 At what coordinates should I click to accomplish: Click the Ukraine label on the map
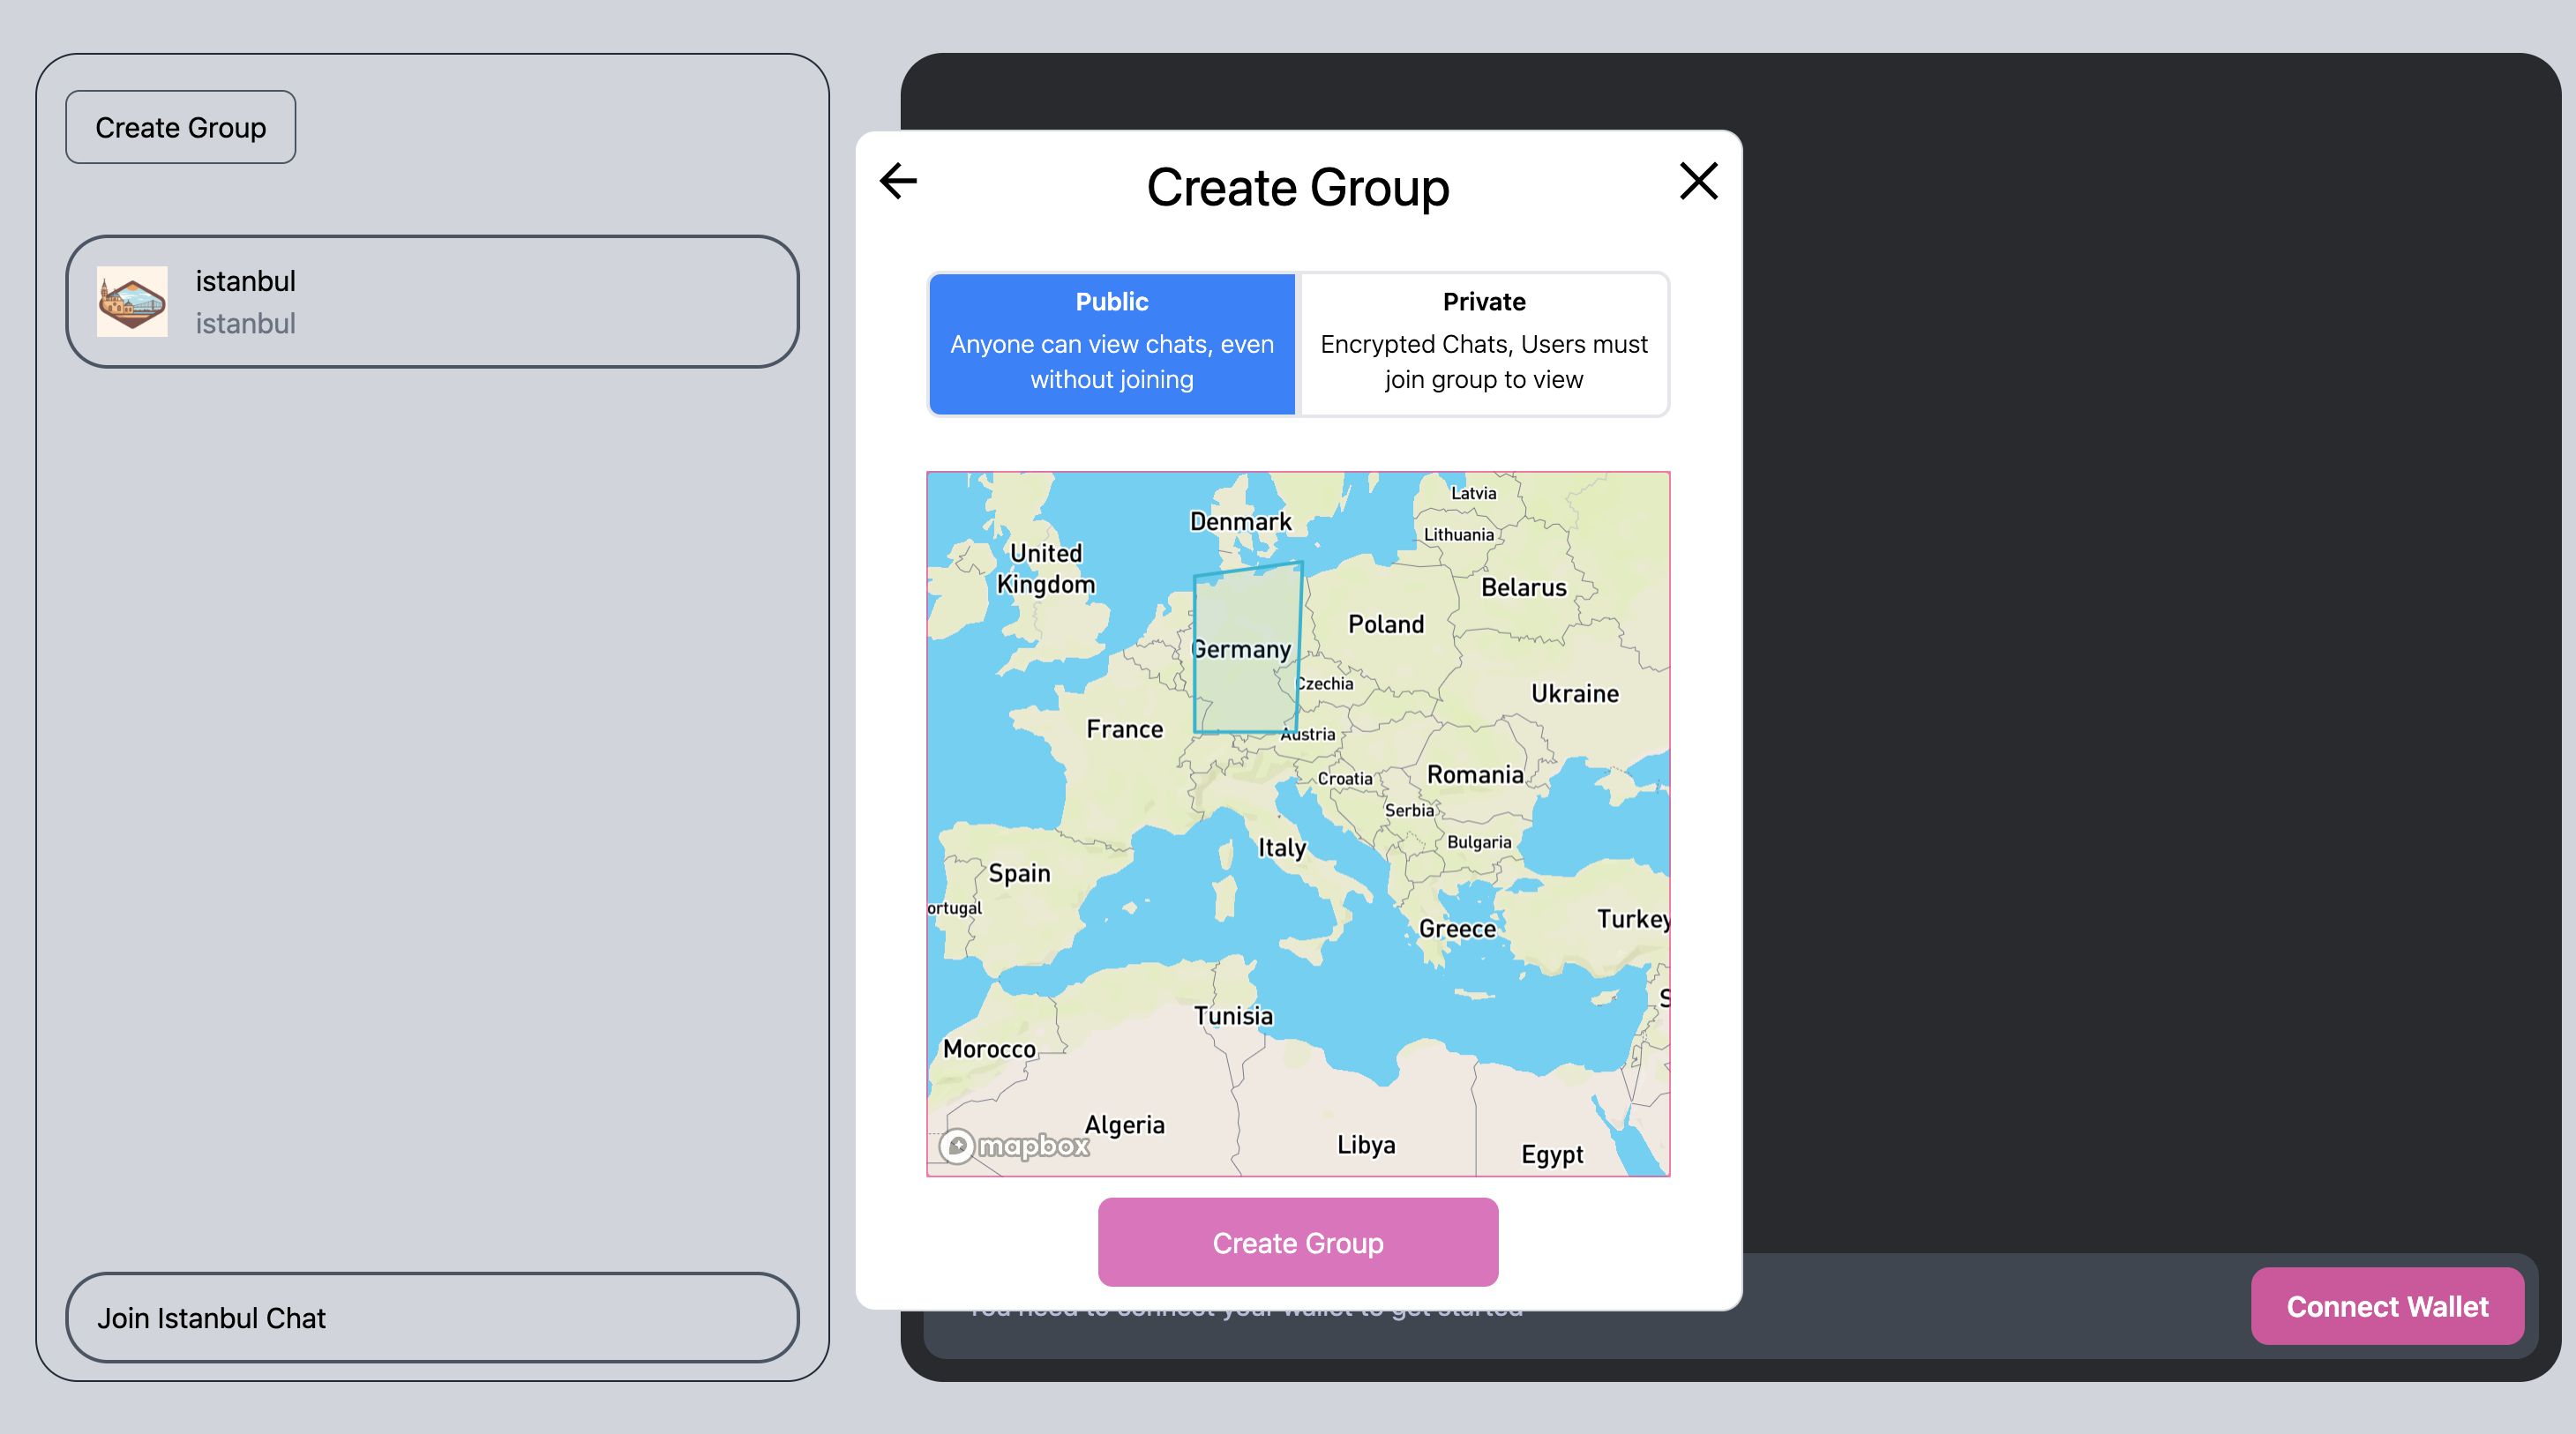(x=1575, y=693)
